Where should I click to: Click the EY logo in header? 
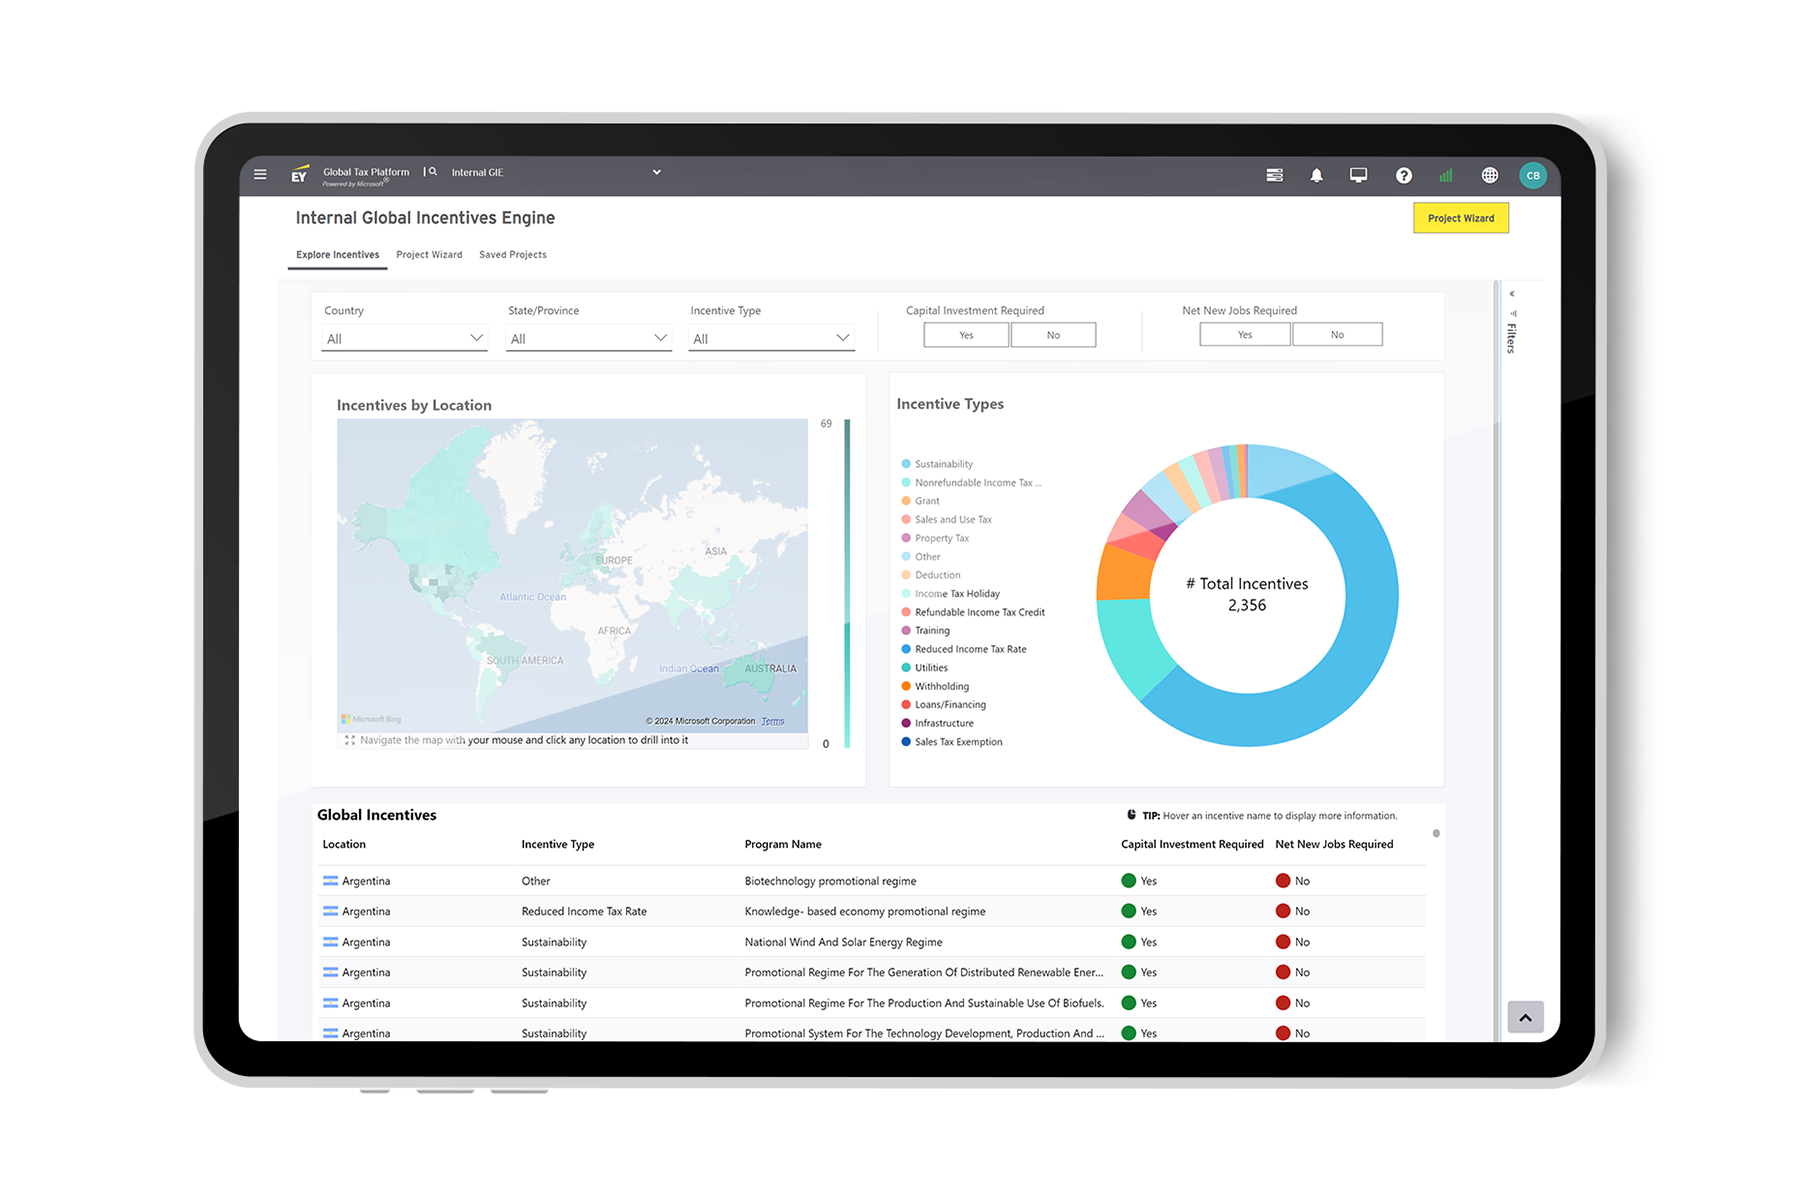[299, 175]
